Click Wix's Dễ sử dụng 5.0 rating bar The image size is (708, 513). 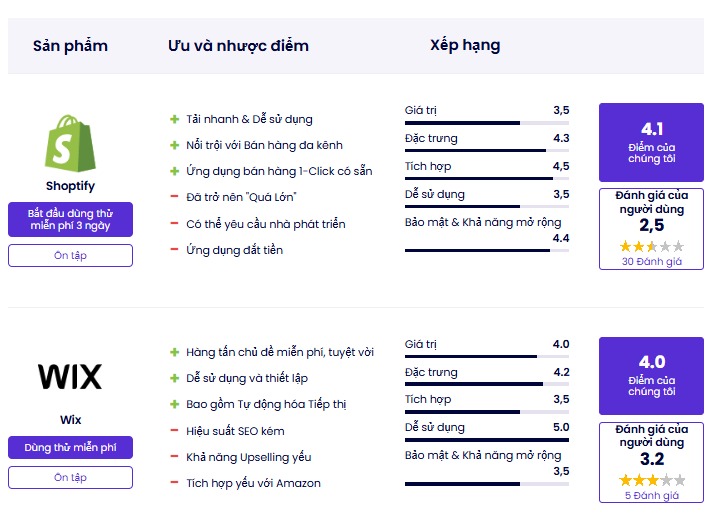(x=487, y=440)
